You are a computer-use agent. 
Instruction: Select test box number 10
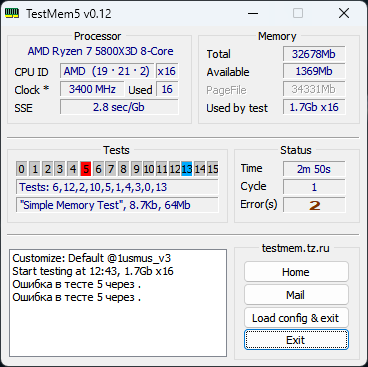[x=149, y=169]
